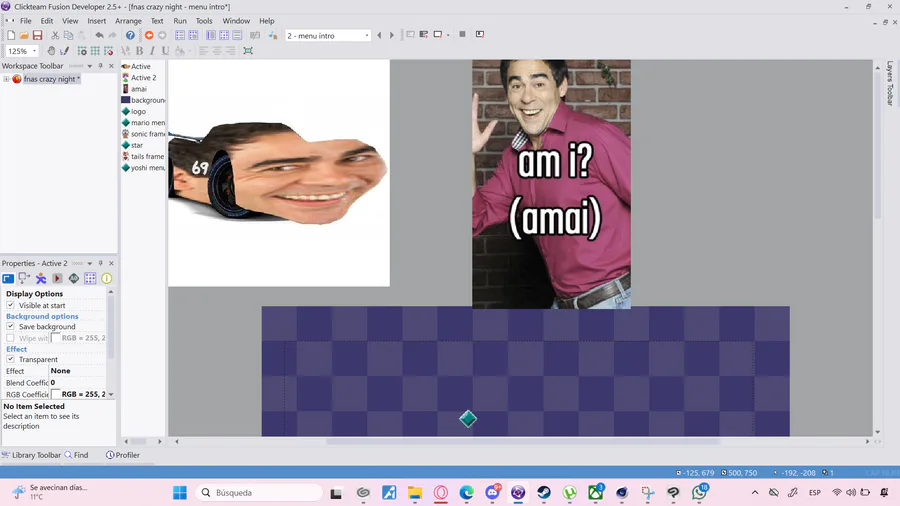900x506 pixels.
Task: Click the Bold formatting icon
Action: coord(139,51)
